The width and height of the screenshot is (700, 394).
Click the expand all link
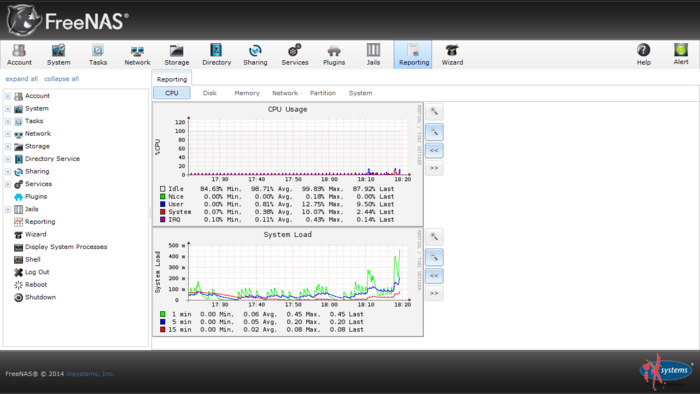(x=21, y=79)
